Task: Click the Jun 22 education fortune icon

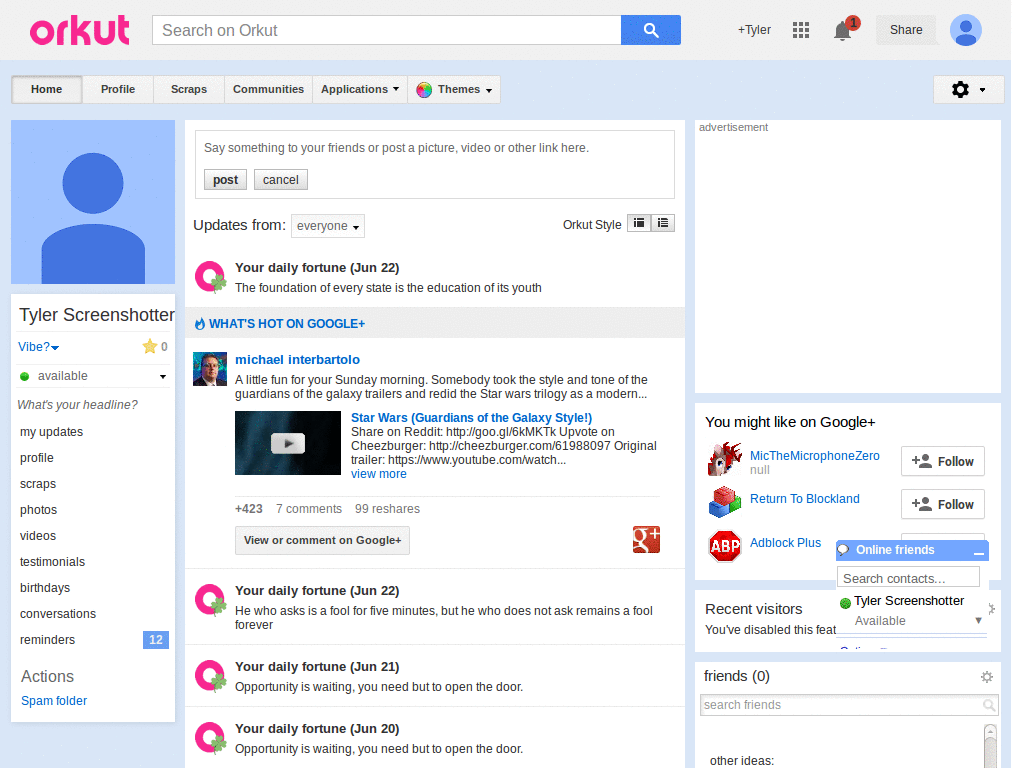Action: pos(210,277)
